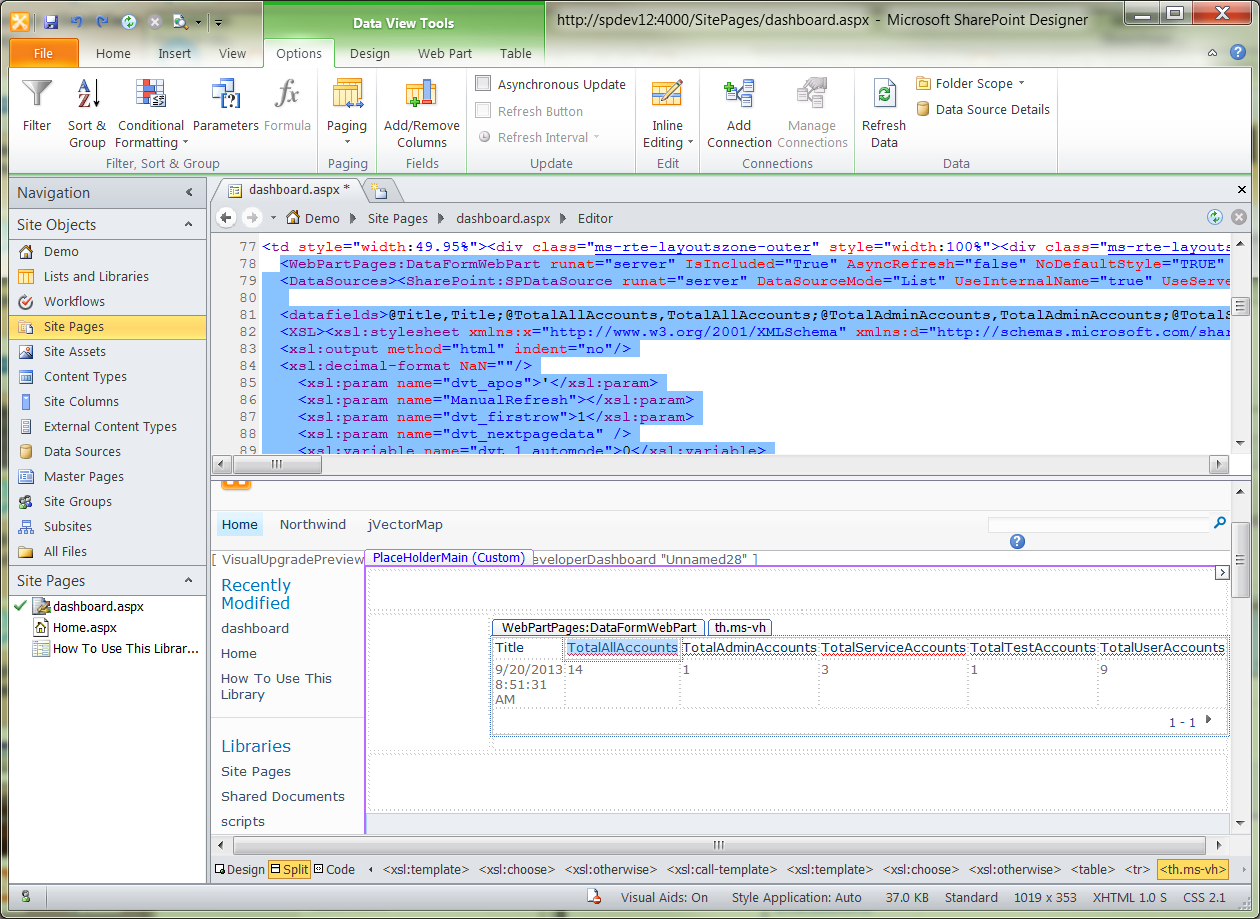Viewport: 1260px width, 919px height.
Task: Switch to the Web Part ribbon tab
Action: click(x=445, y=54)
